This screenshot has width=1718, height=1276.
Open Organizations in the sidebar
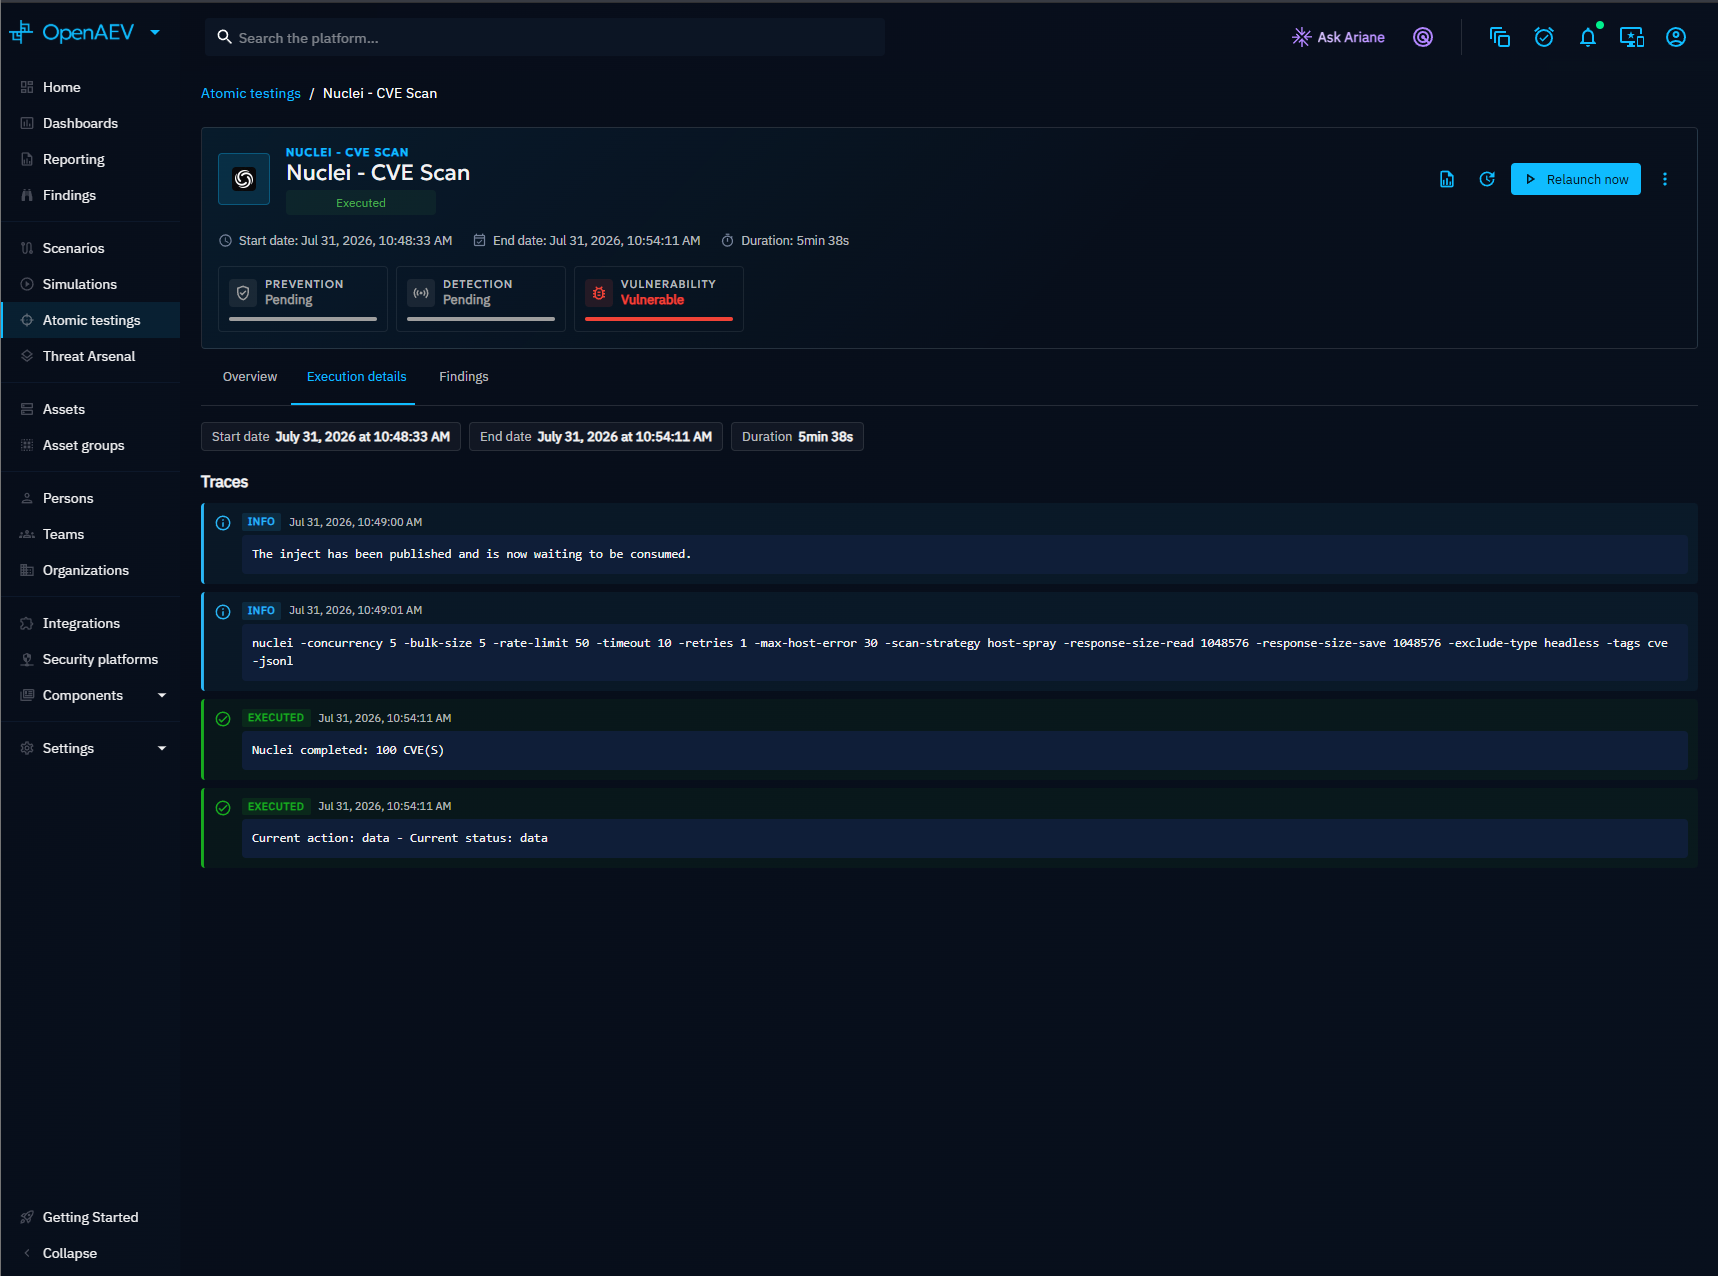coord(90,570)
